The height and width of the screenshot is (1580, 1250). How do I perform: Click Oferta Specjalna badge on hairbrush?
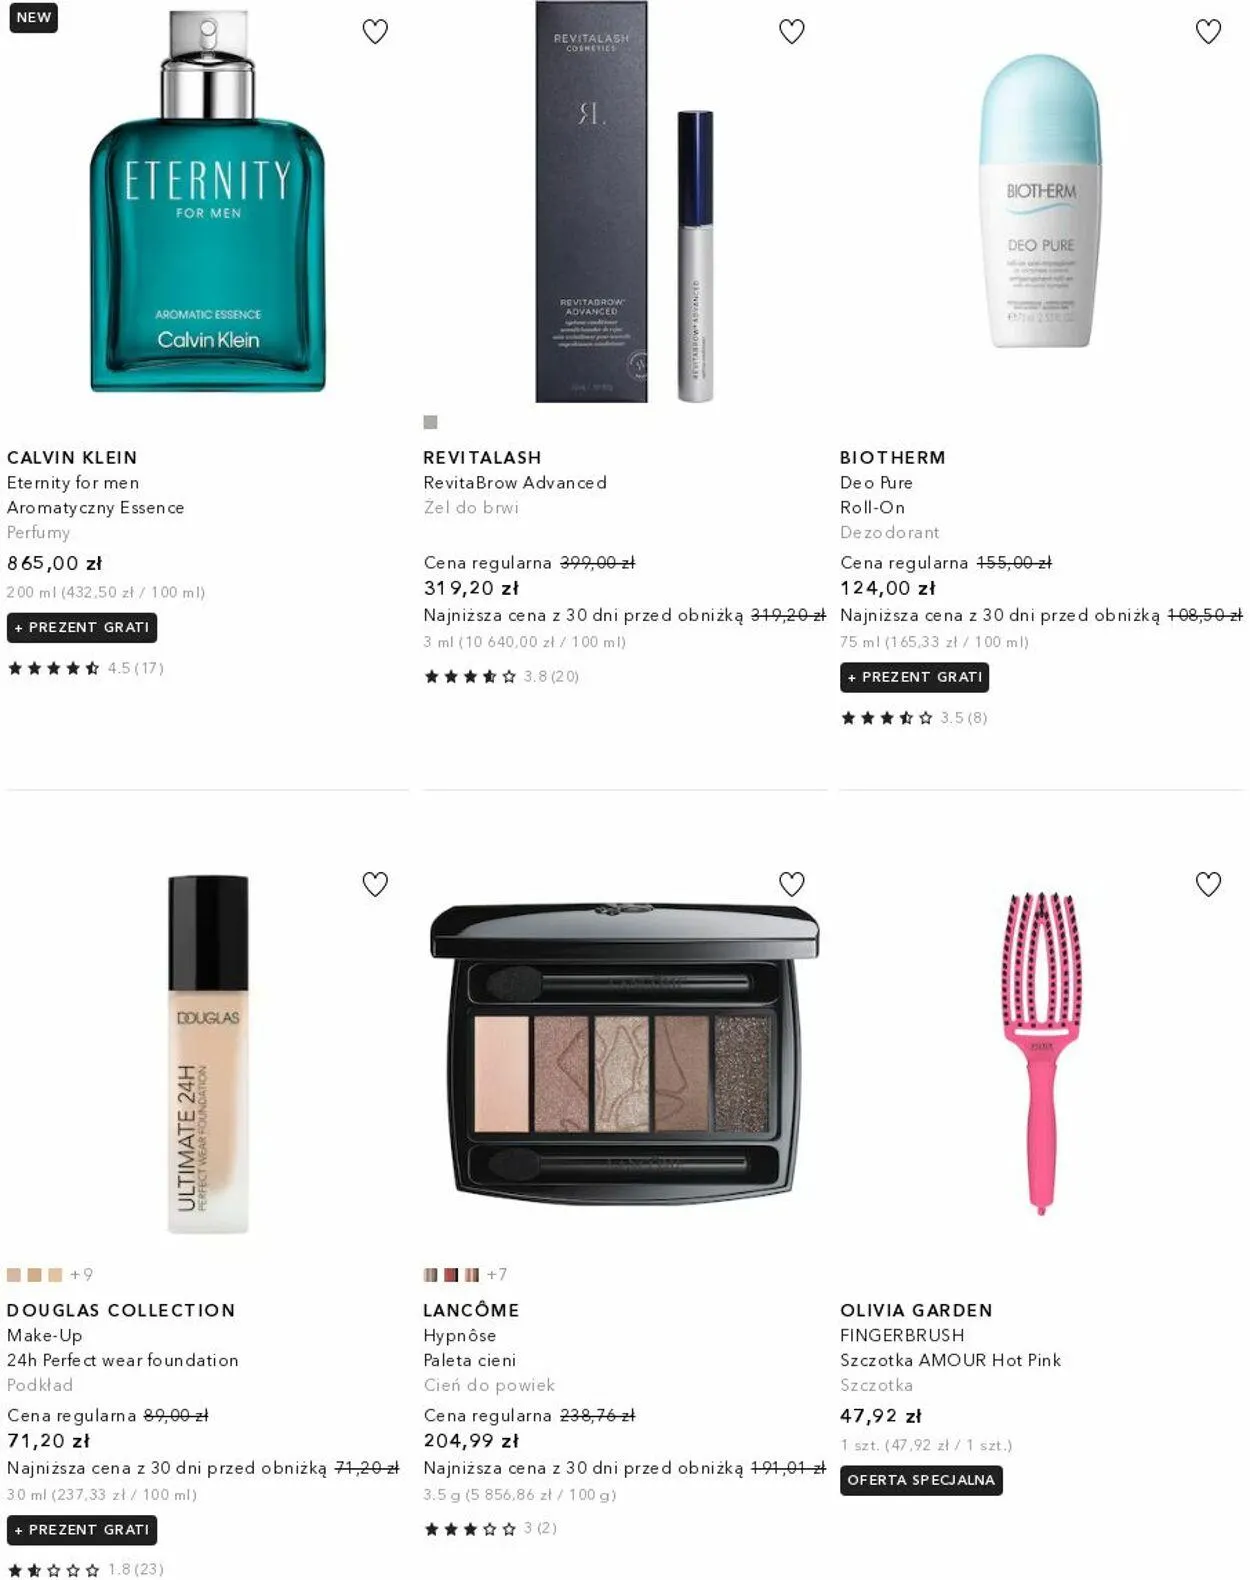point(921,1481)
